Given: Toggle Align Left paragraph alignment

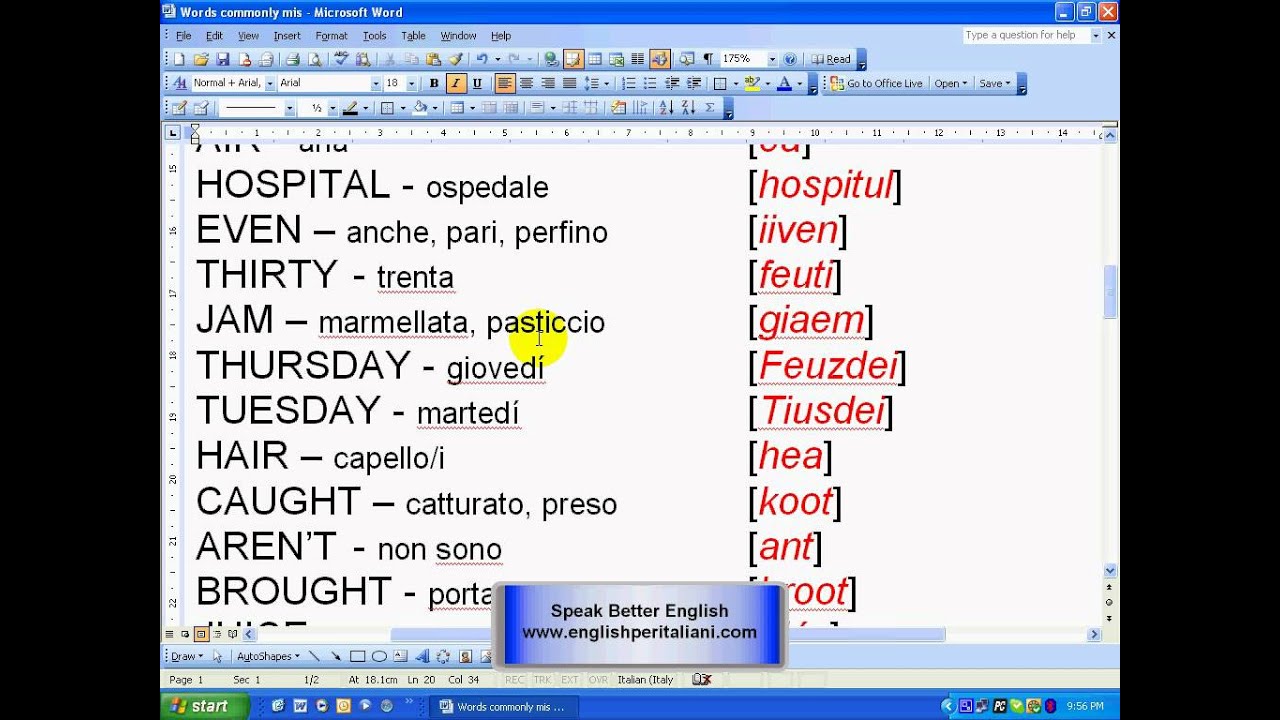Looking at the screenshot, I should point(505,83).
